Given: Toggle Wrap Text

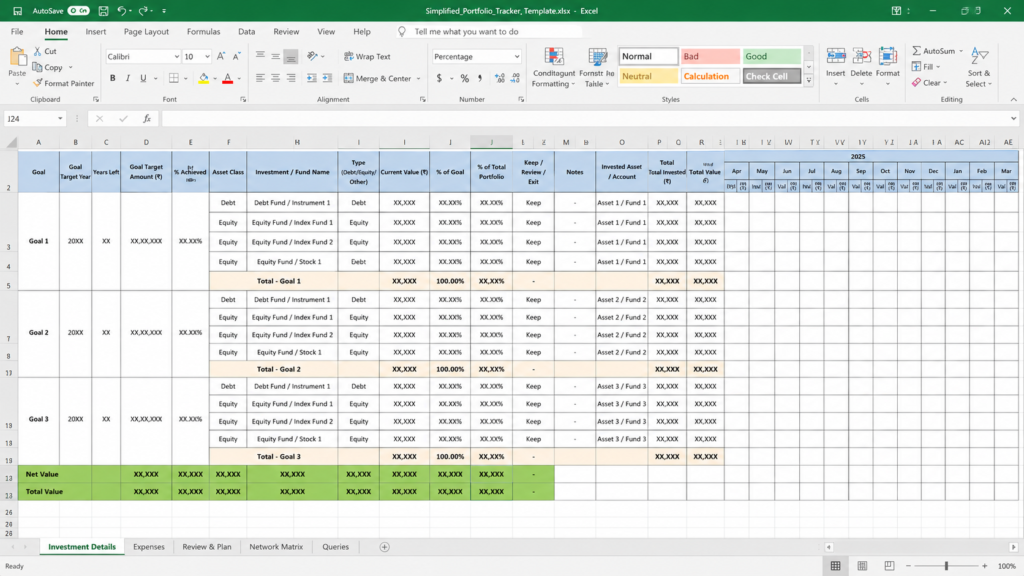Looking at the screenshot, I should (367, 57).
